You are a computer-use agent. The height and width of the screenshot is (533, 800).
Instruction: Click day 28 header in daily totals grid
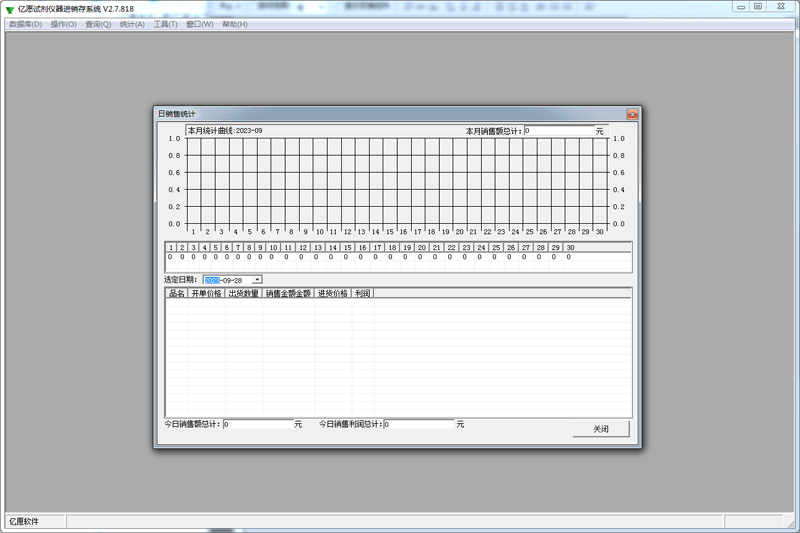click(541, 247)
